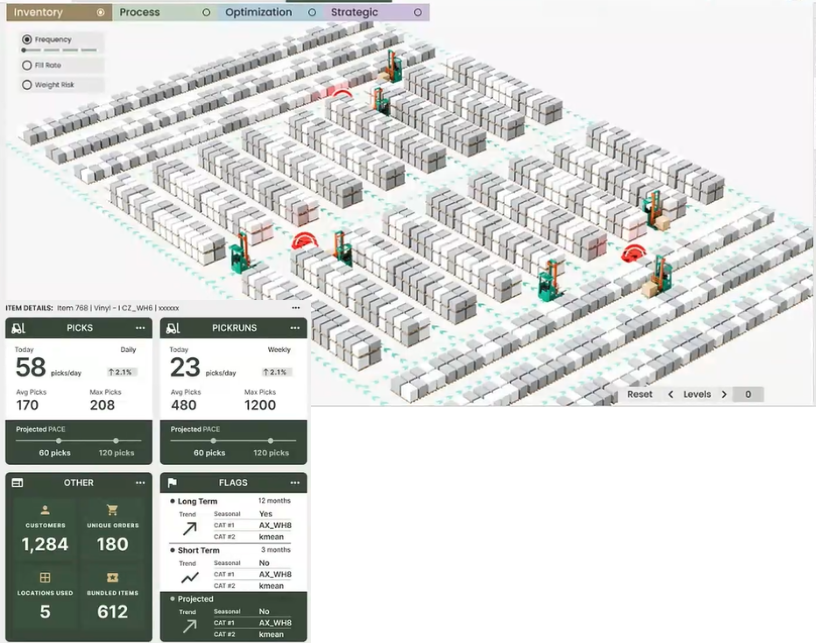Open the PICKS panel three-dot menu
Viewport: 816px width, 643px height.
(x=140, y=328)
